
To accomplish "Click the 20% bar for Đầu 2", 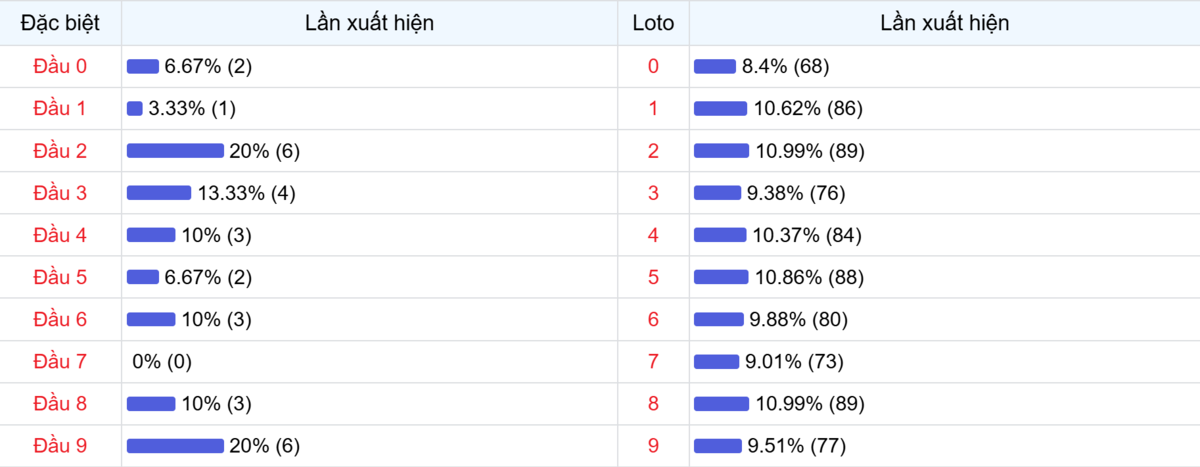I will pos(175,151).
